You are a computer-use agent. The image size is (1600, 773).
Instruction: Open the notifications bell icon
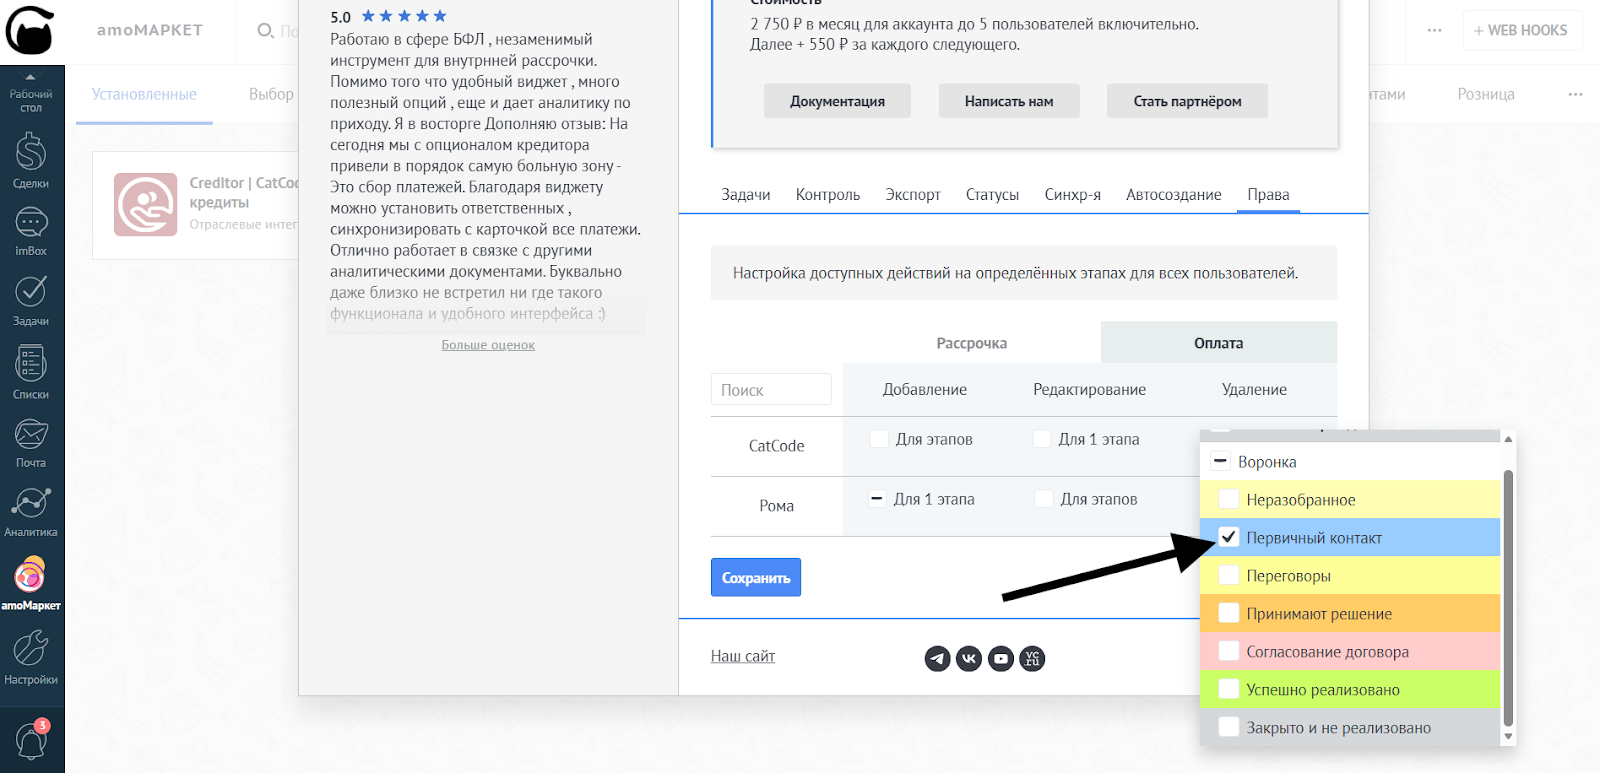click(31, 741)
